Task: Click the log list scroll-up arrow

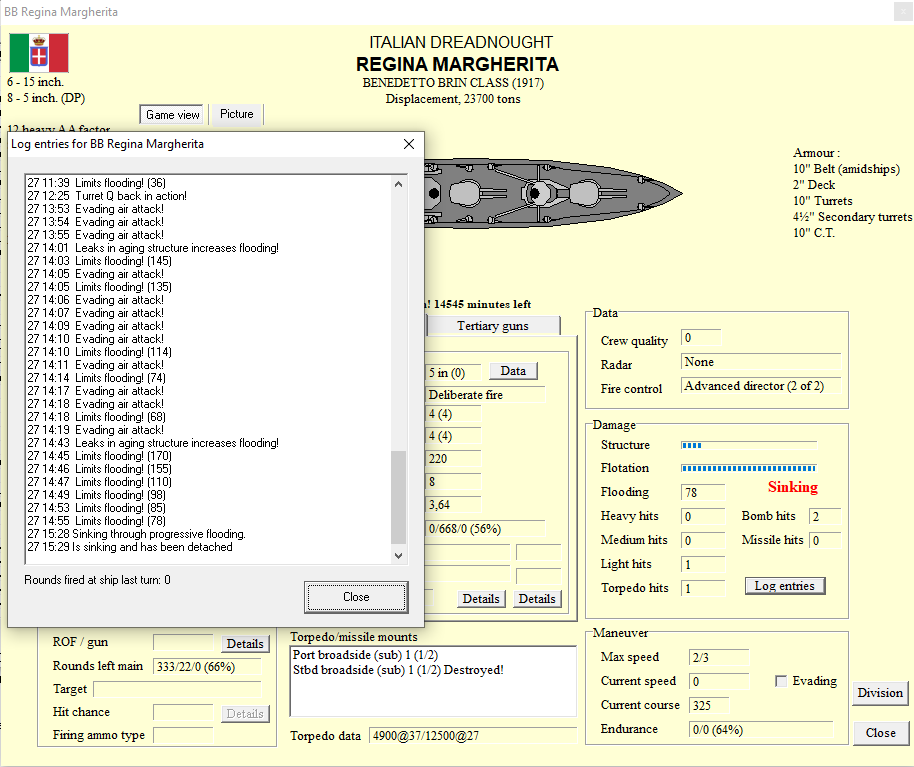Action: [399, 184]
